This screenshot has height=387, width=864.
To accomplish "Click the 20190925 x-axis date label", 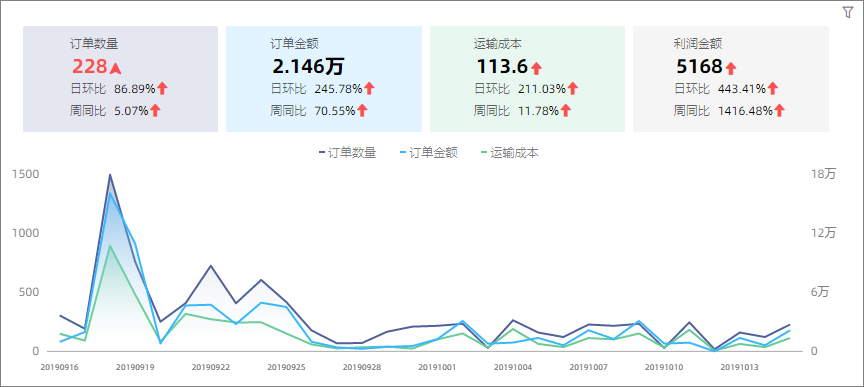I will (x=286, y=367).
